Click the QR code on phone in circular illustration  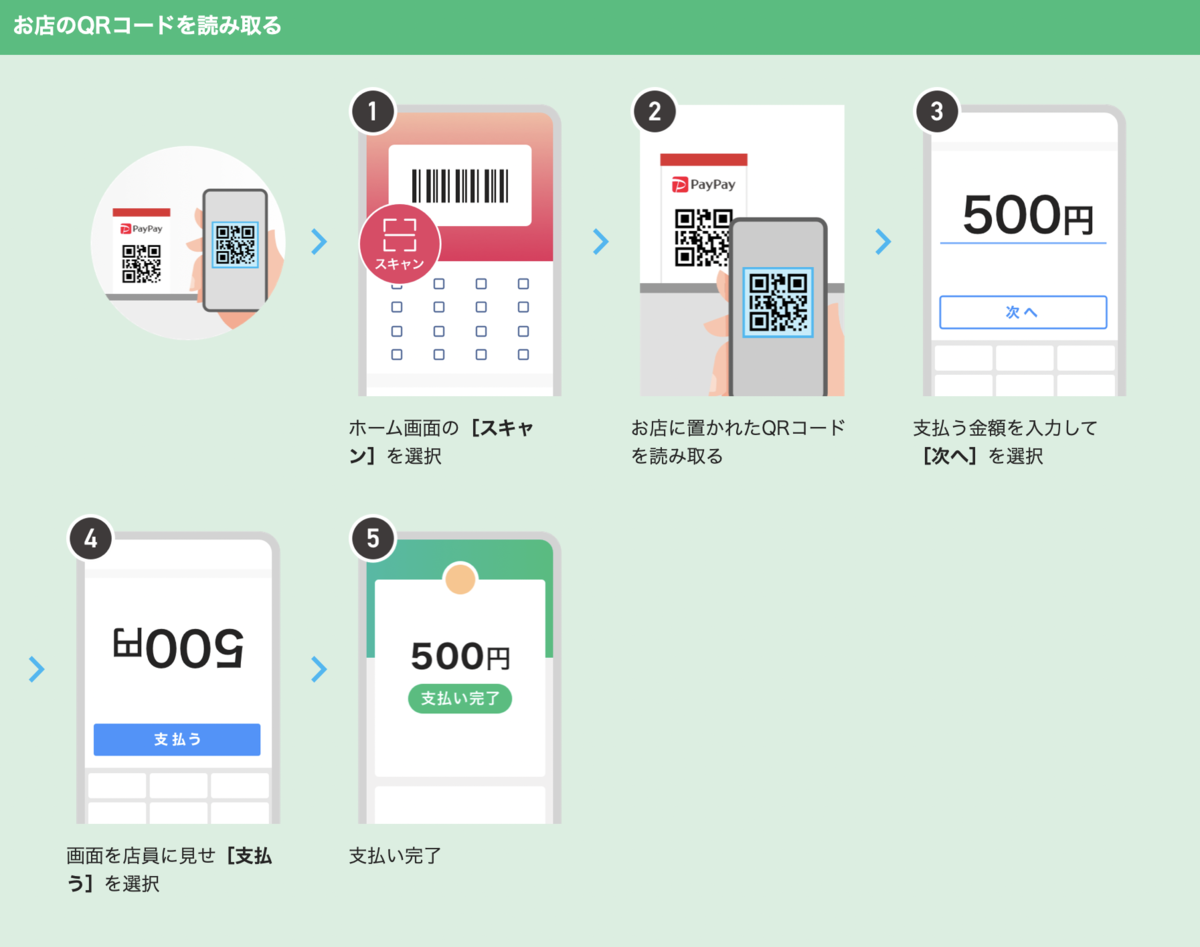pos(236,244)
